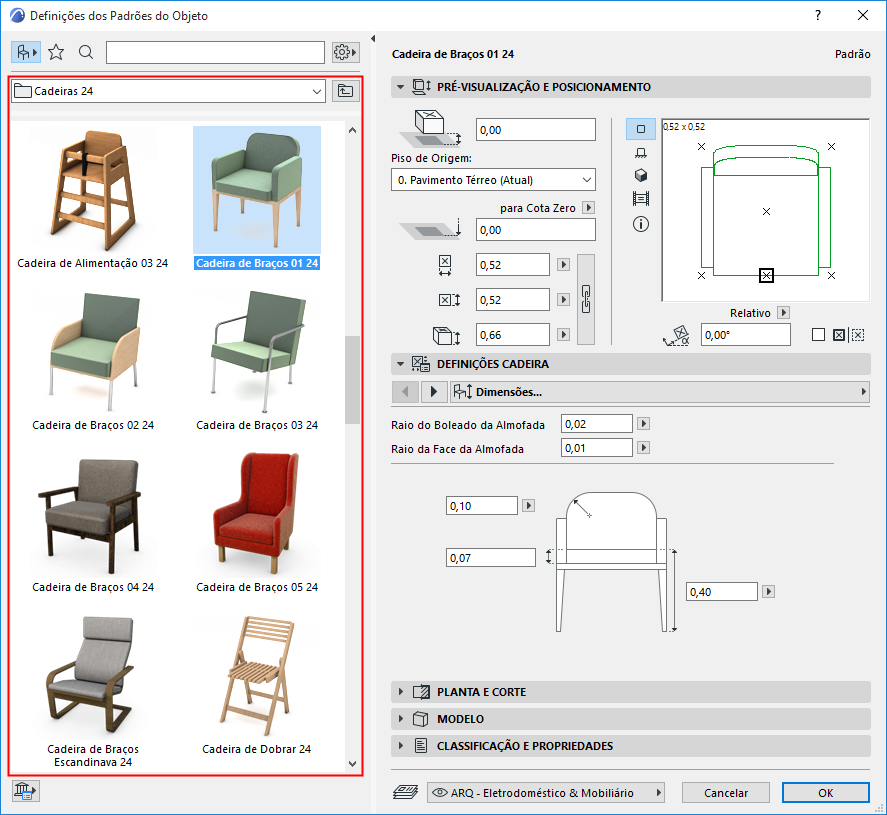Image resolution: width=887 pixels, height=815 pixels.
Task: Show the object info preview icon
Action: pos(641,224)
